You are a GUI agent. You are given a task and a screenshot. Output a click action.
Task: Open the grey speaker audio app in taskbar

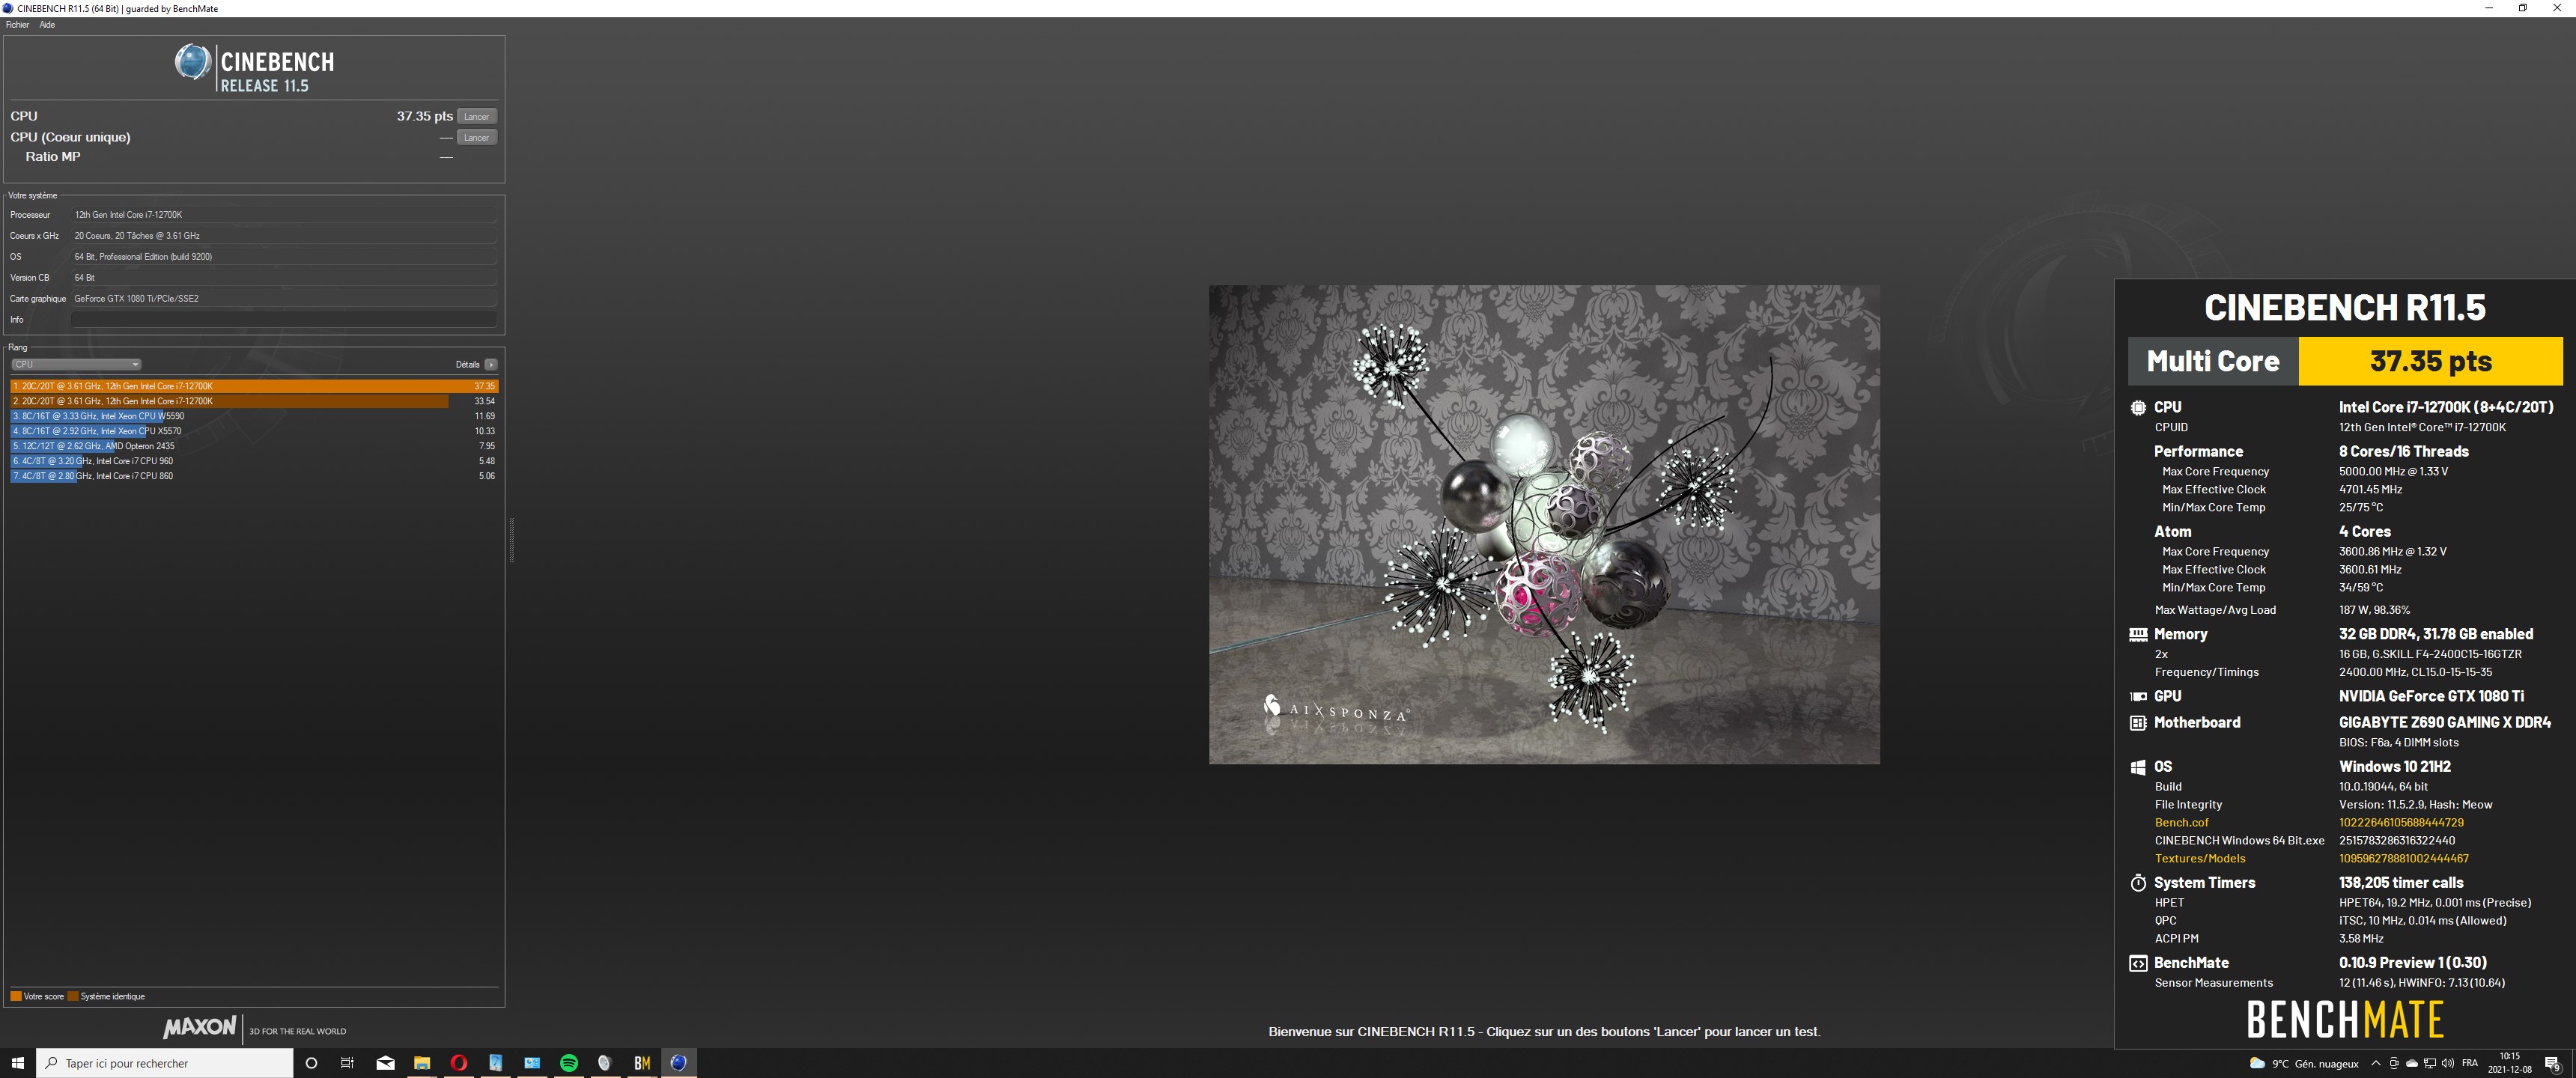(x=604, y=1063)
